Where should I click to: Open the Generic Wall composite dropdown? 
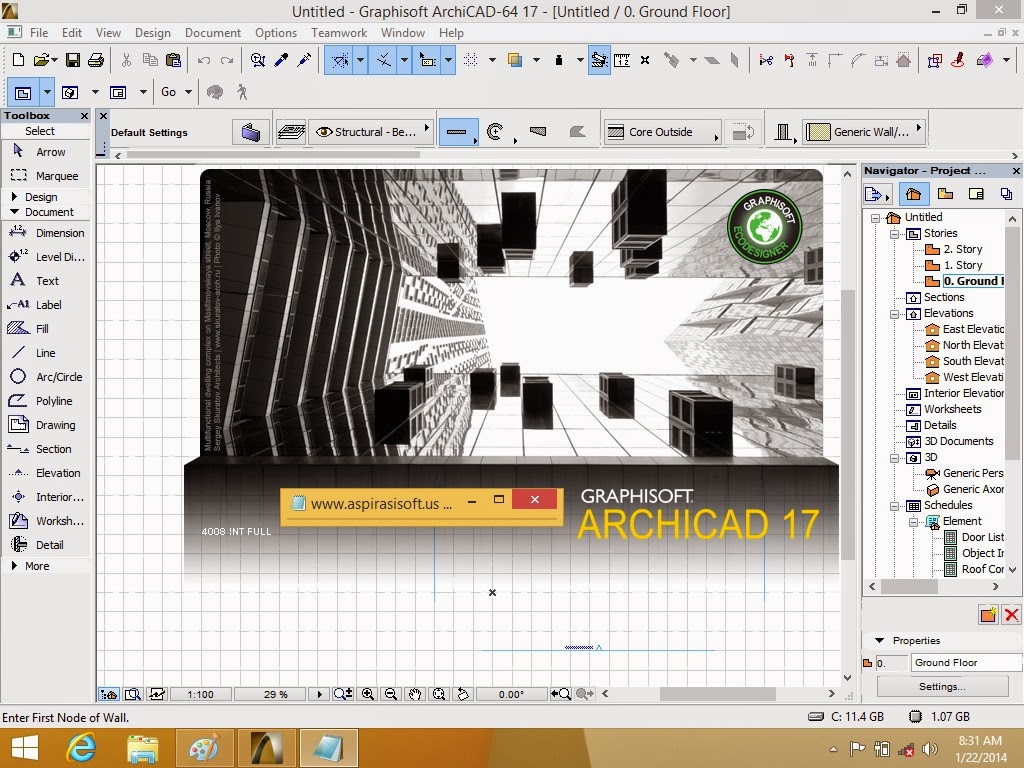[x=864, y=132]
